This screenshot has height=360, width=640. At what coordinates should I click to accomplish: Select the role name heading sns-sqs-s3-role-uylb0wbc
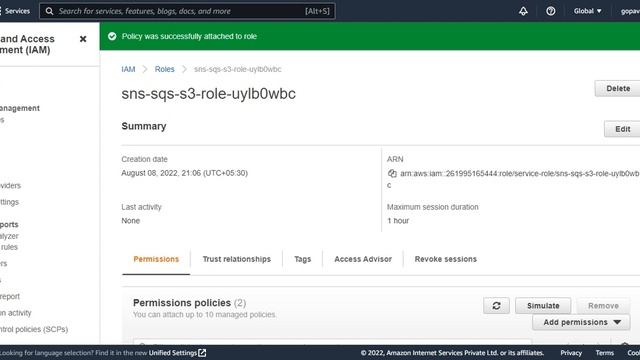209,94
